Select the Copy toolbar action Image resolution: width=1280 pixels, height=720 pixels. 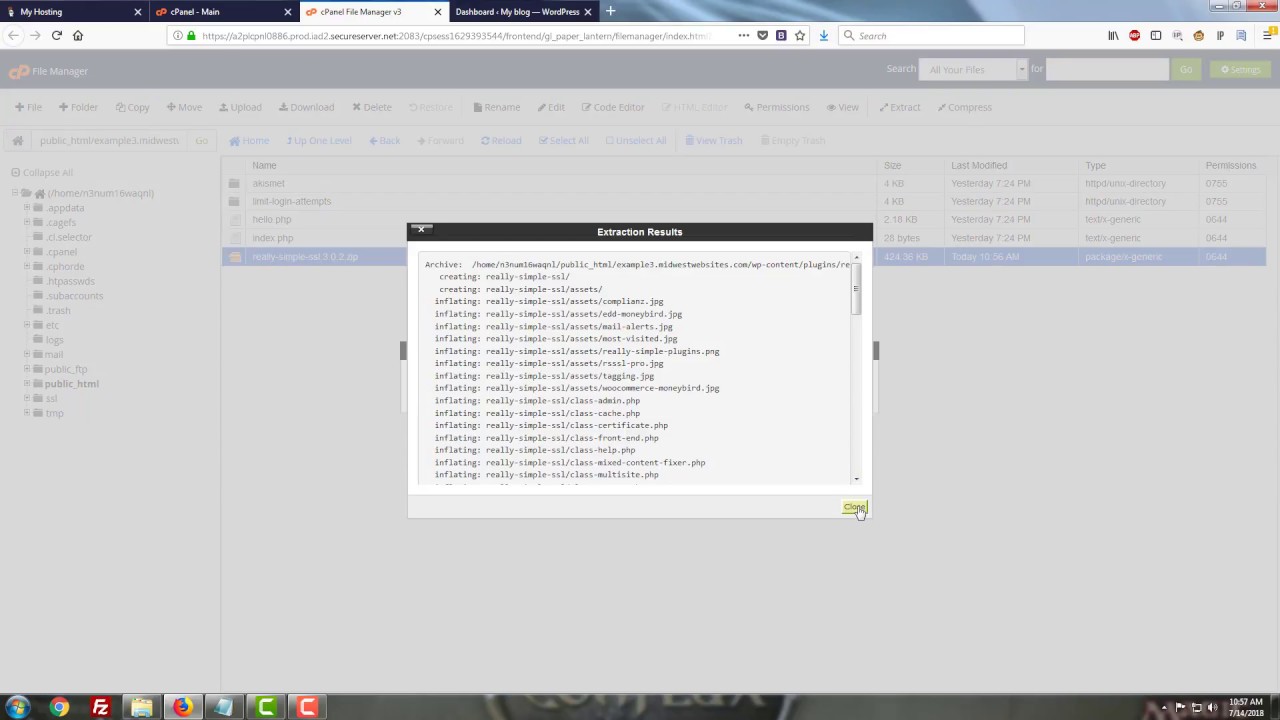[x=132, y=107]
